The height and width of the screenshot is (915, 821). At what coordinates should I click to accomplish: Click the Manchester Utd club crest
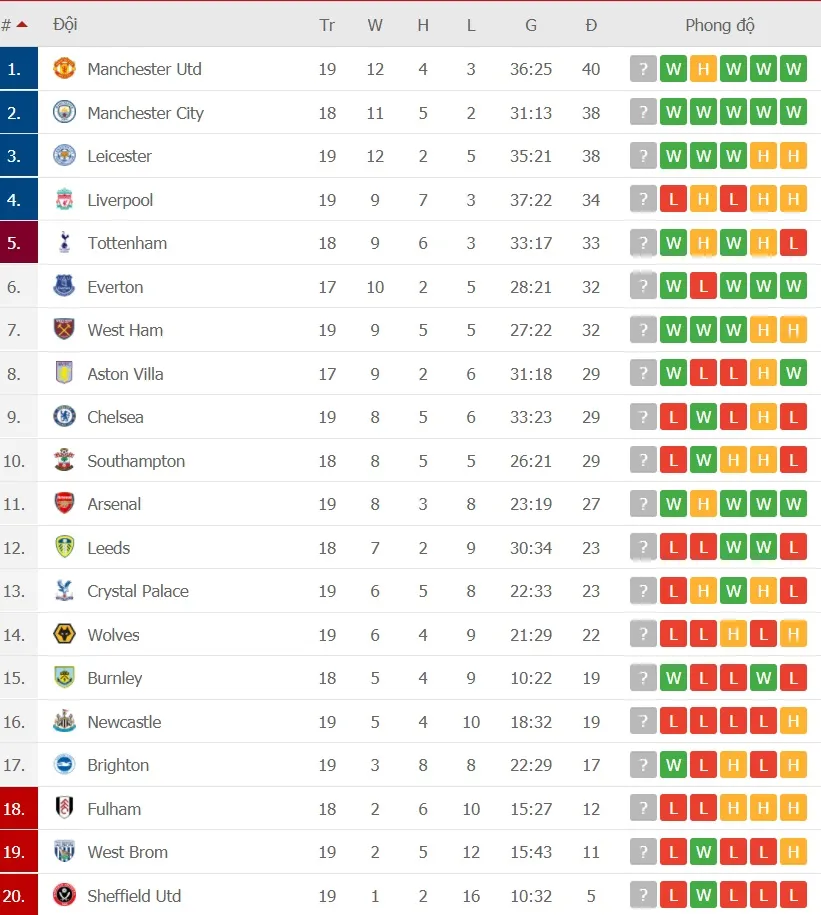pyautogui.click(x=62, y=69)
